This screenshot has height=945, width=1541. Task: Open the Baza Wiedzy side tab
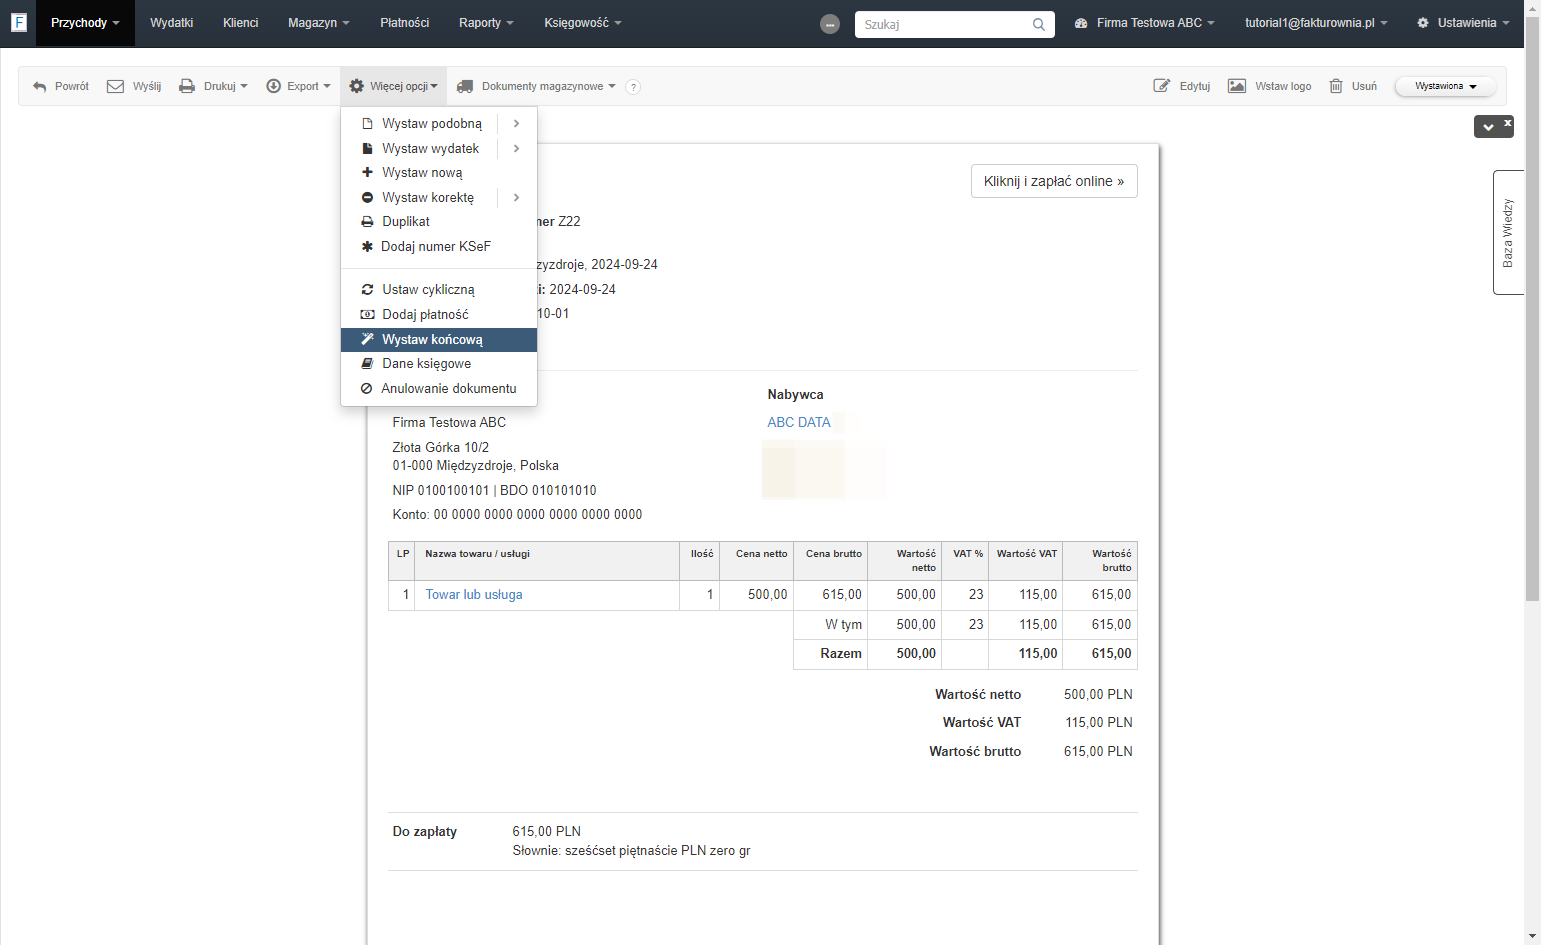[x=1508, y=232]
